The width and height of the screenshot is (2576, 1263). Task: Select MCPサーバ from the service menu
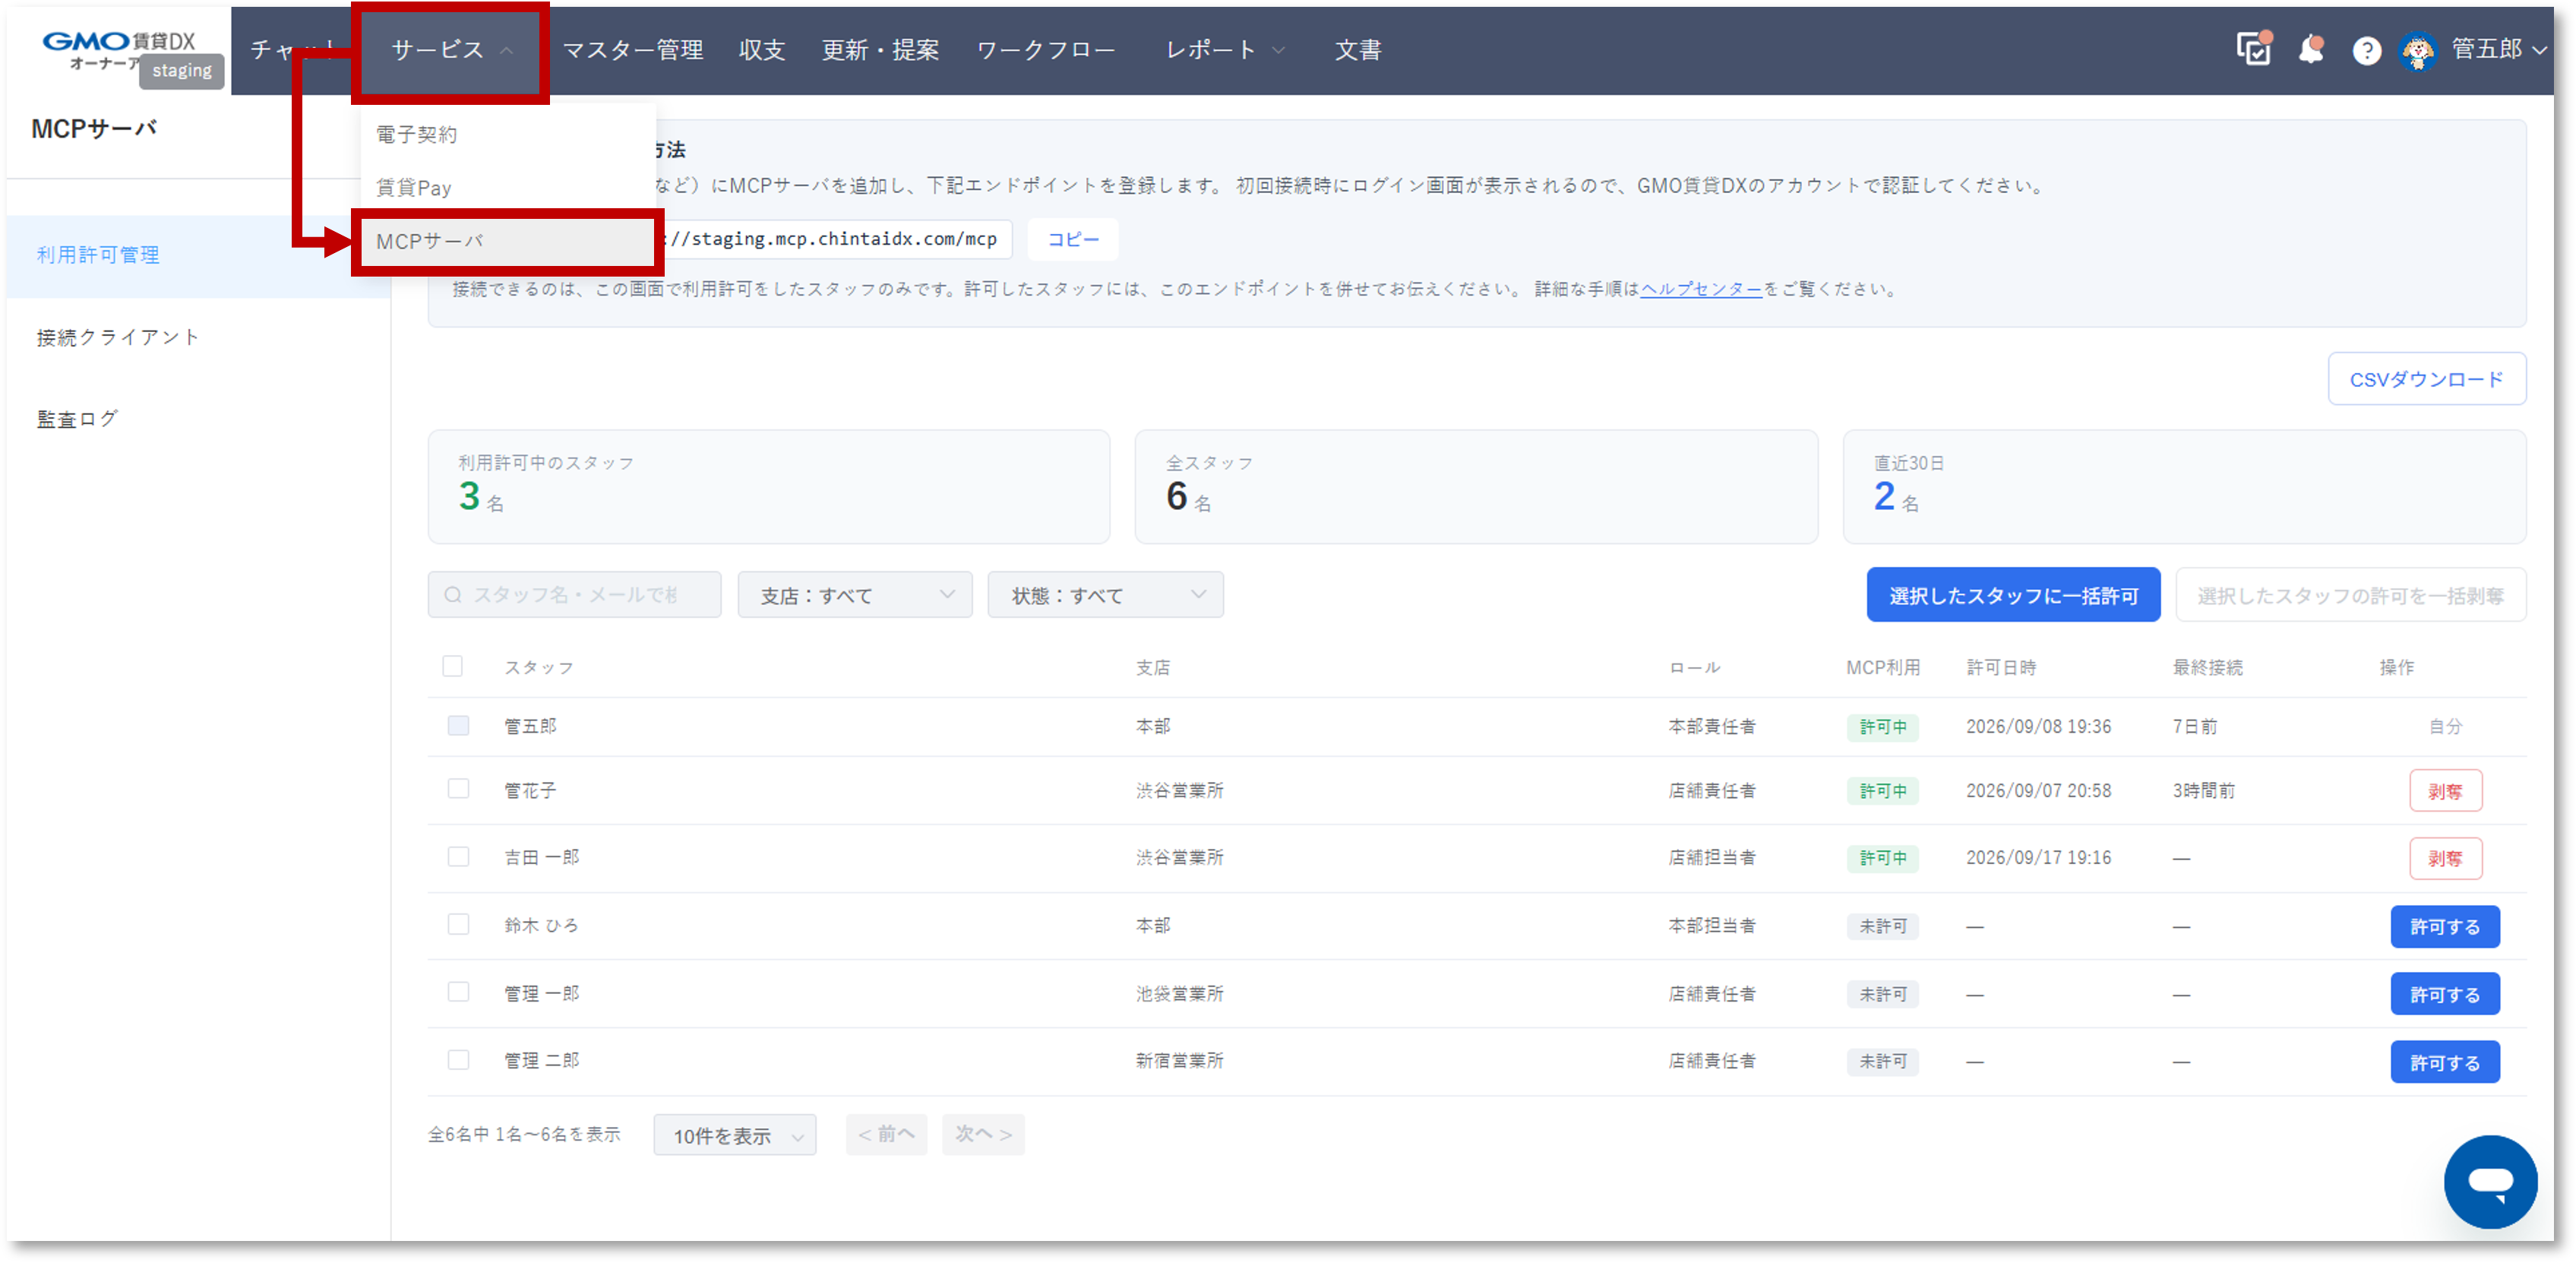507,241
